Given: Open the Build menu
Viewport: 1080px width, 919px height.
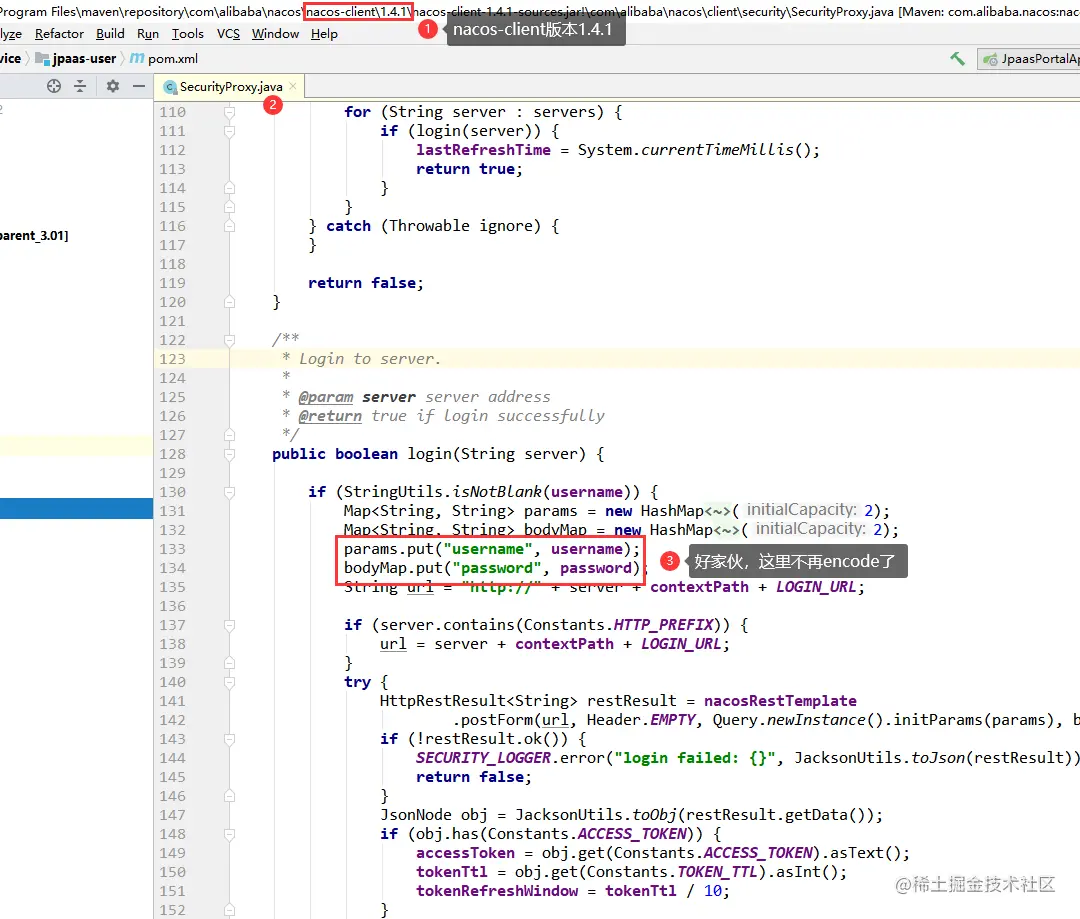Looking at the screenshot, I should pos(110,34).
